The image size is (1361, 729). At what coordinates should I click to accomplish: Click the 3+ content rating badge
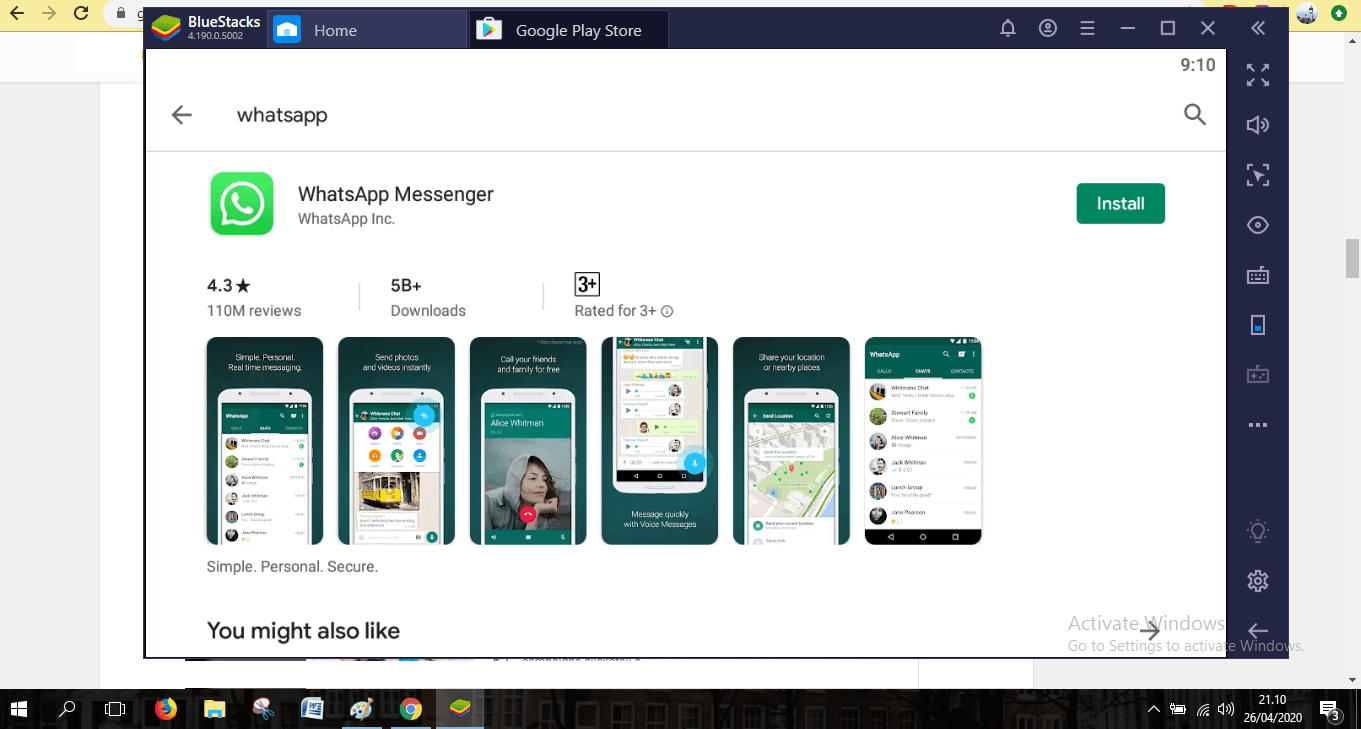(587, 284)
